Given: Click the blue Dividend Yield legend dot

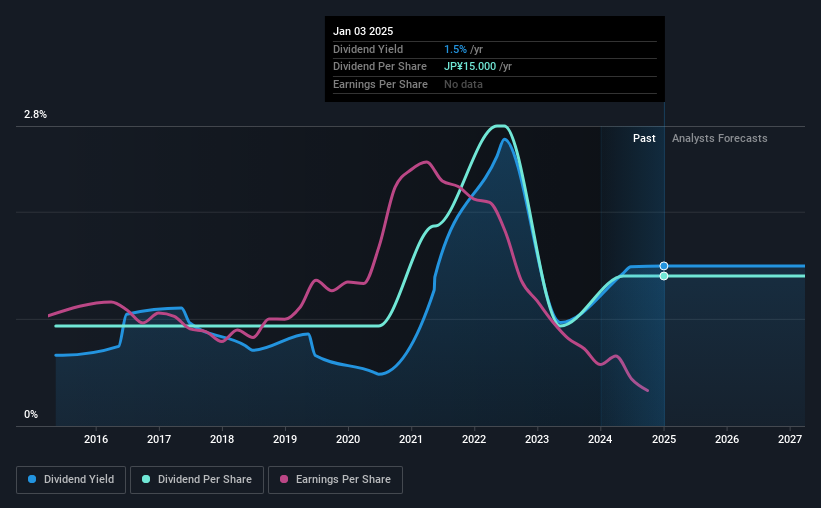Looking at the screenshot, I should click(x=32, y=479).
